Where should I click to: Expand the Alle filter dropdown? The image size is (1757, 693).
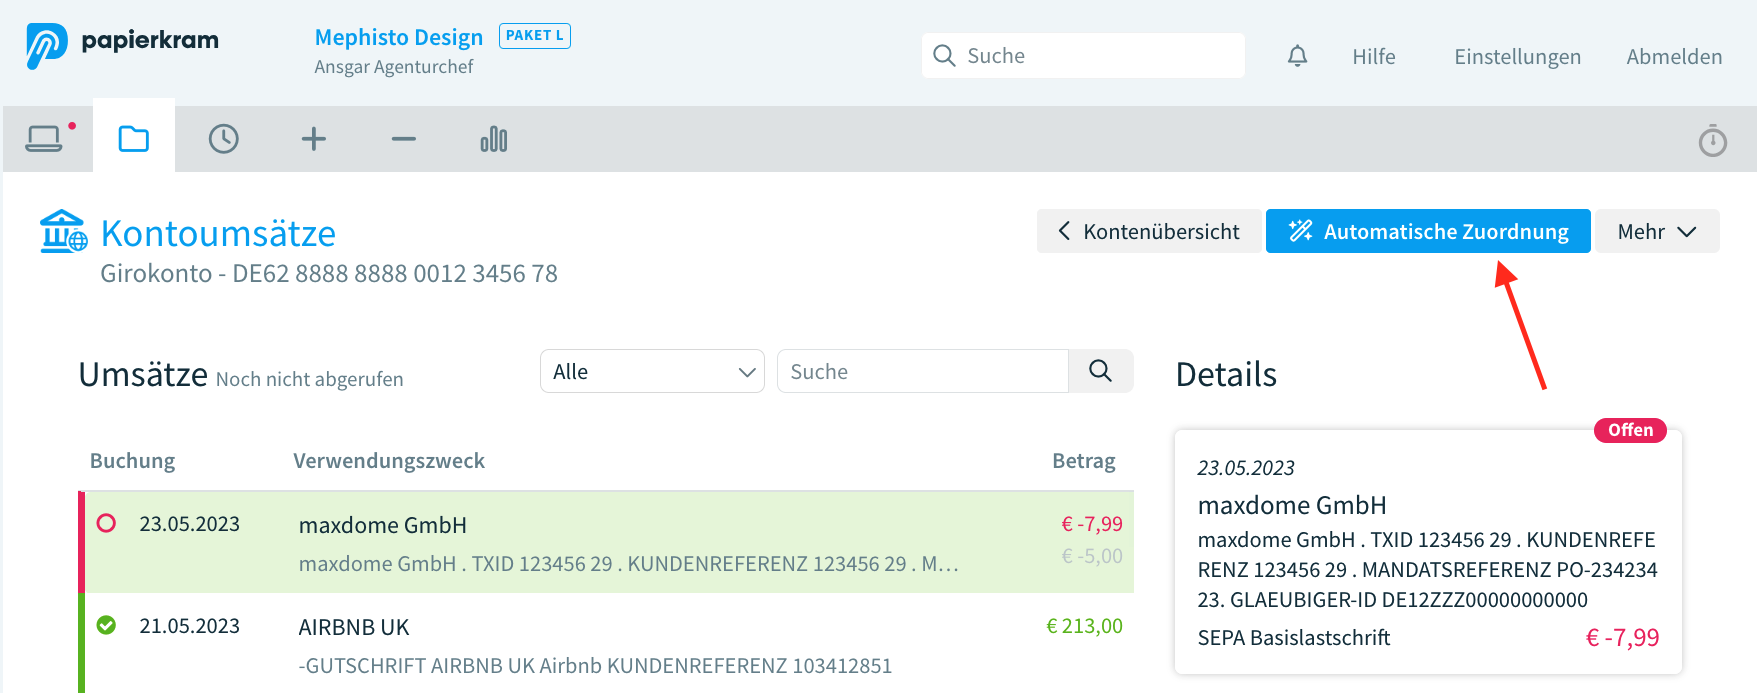pyautogui.click(x=652, y=371)
